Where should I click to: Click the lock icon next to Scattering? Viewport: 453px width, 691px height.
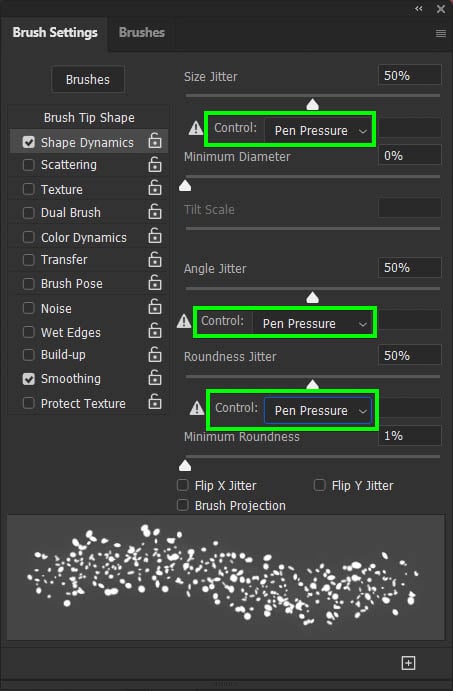coord(155,164)
